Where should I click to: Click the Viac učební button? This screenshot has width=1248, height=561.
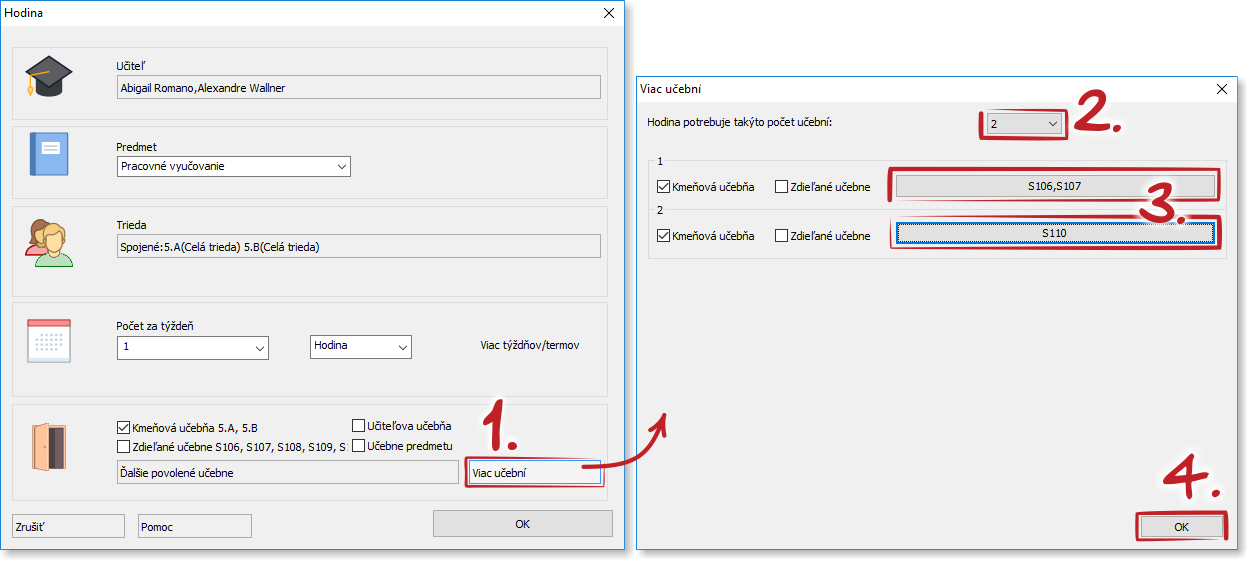(x=534, y=473)
